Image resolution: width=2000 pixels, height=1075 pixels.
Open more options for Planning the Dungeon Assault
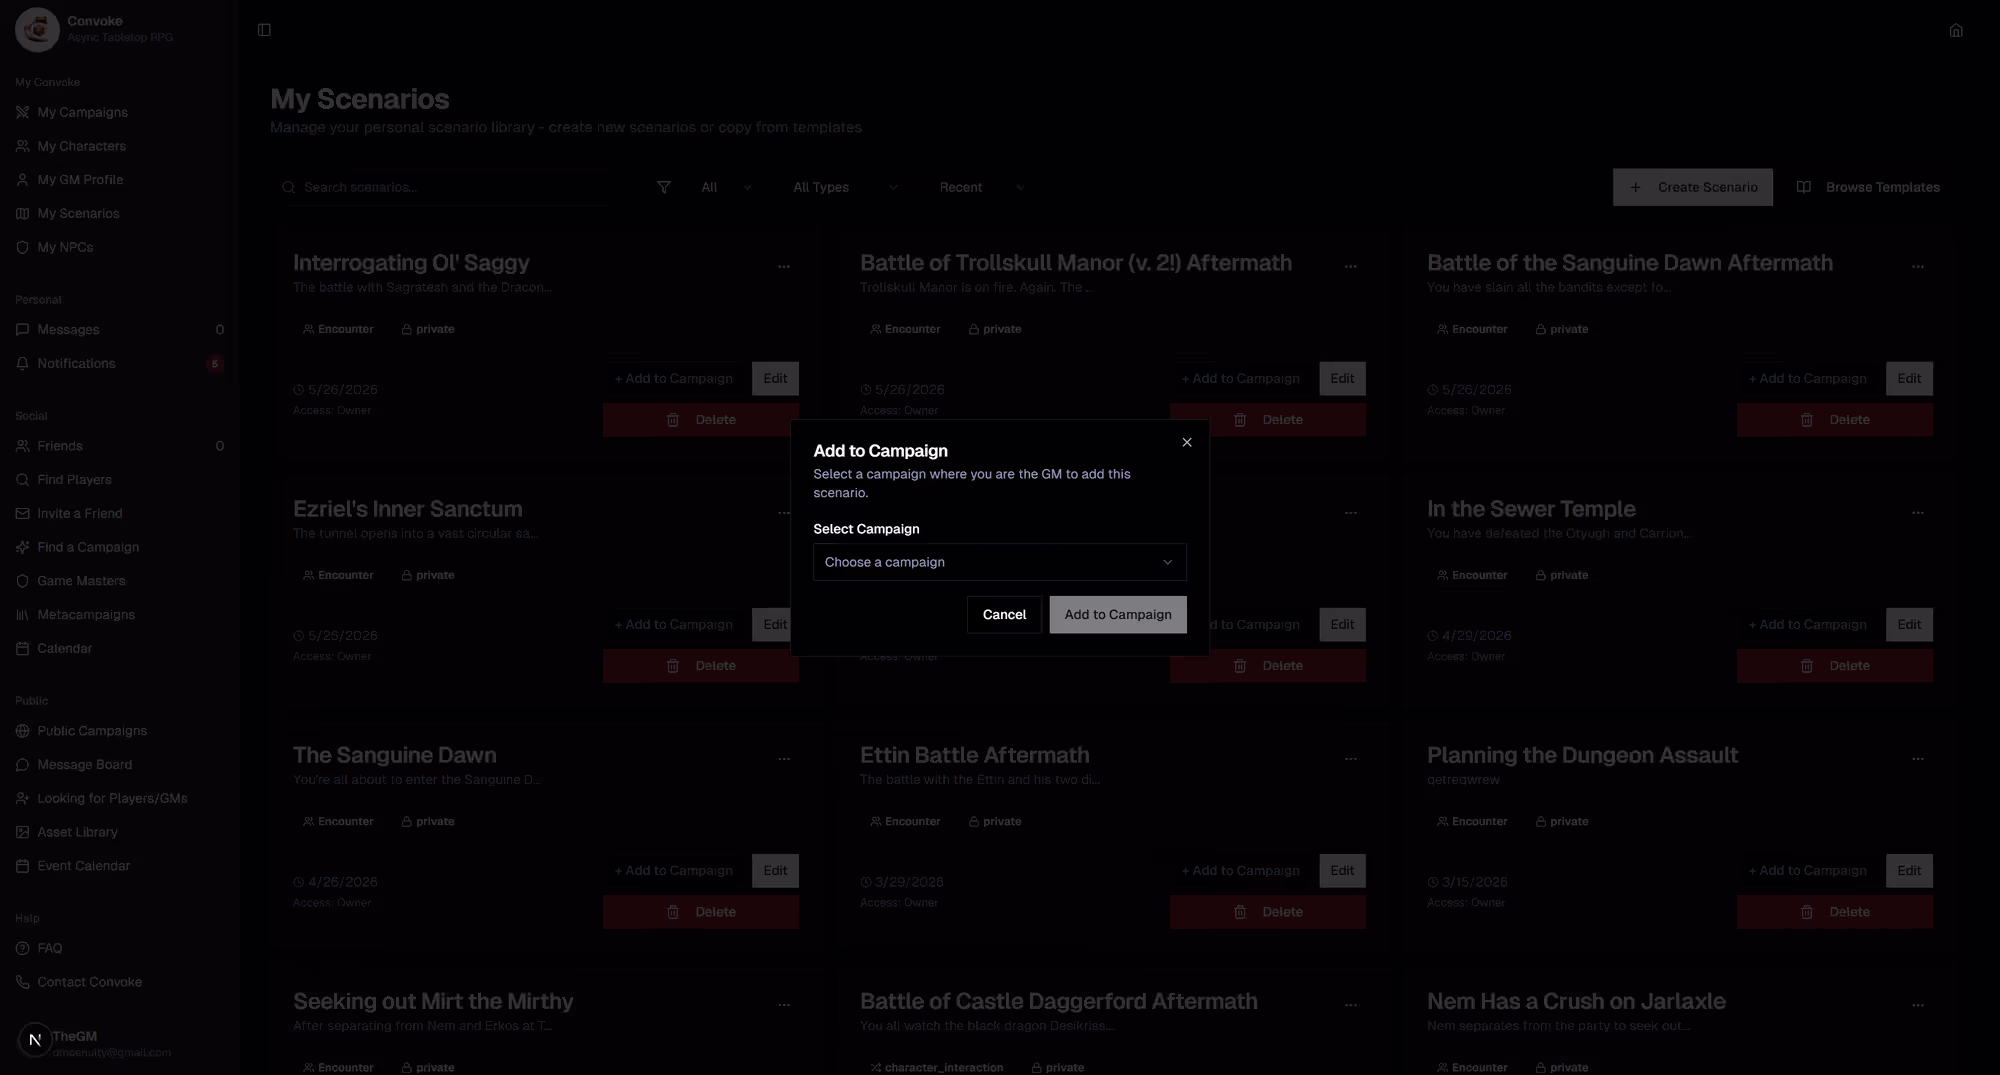[x=1918, y=759]
